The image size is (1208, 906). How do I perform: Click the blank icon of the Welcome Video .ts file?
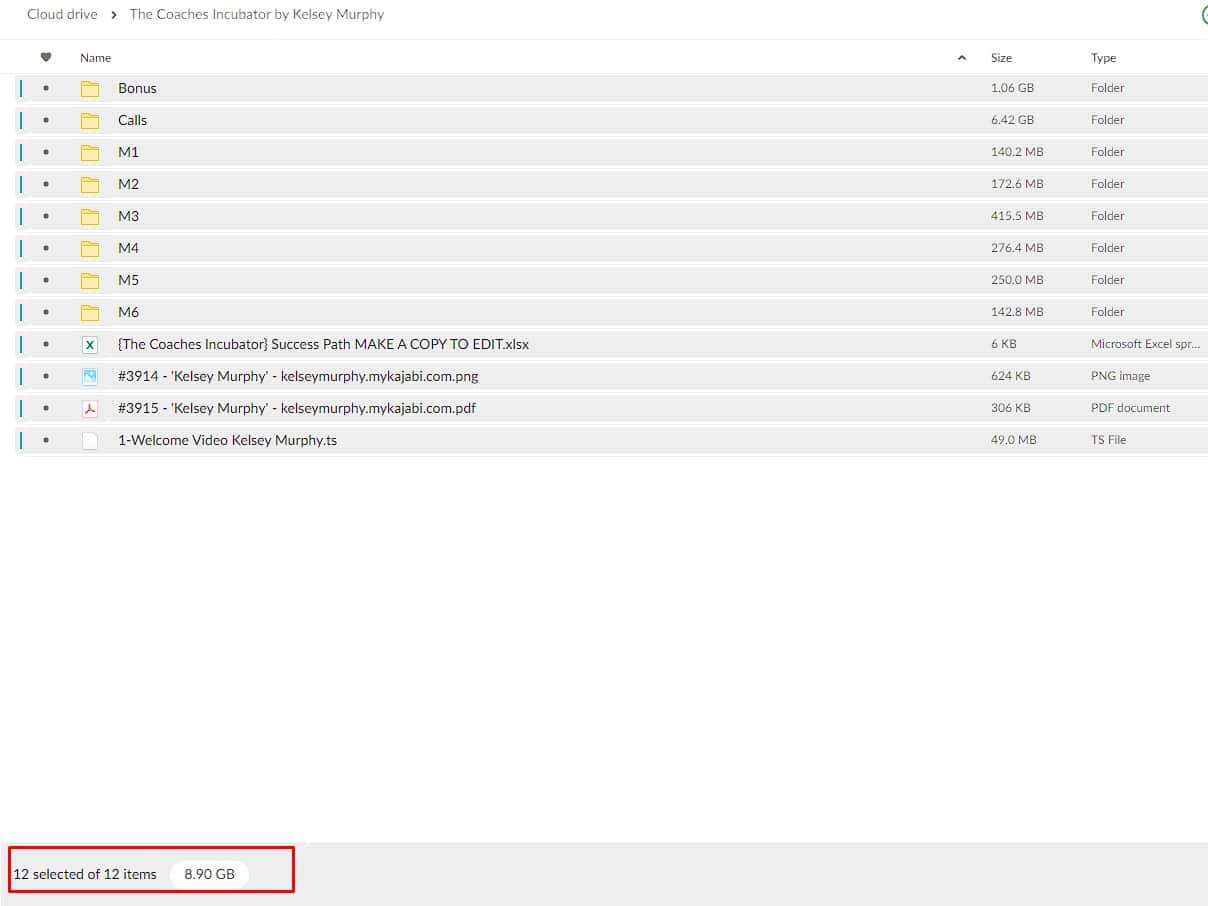(90, 440)
